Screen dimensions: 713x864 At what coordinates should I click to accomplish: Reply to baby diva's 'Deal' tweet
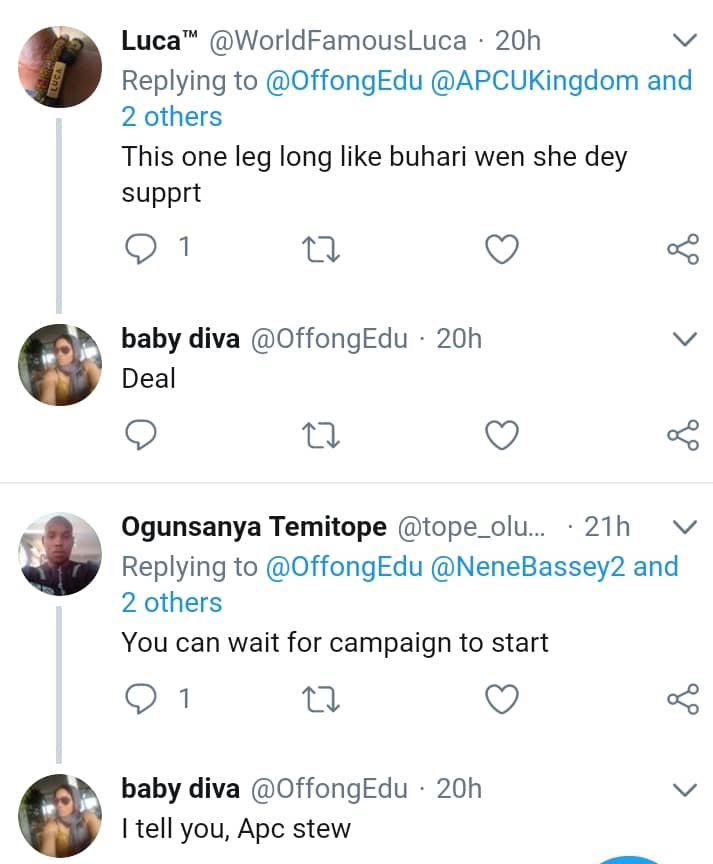tap(141, 435)
